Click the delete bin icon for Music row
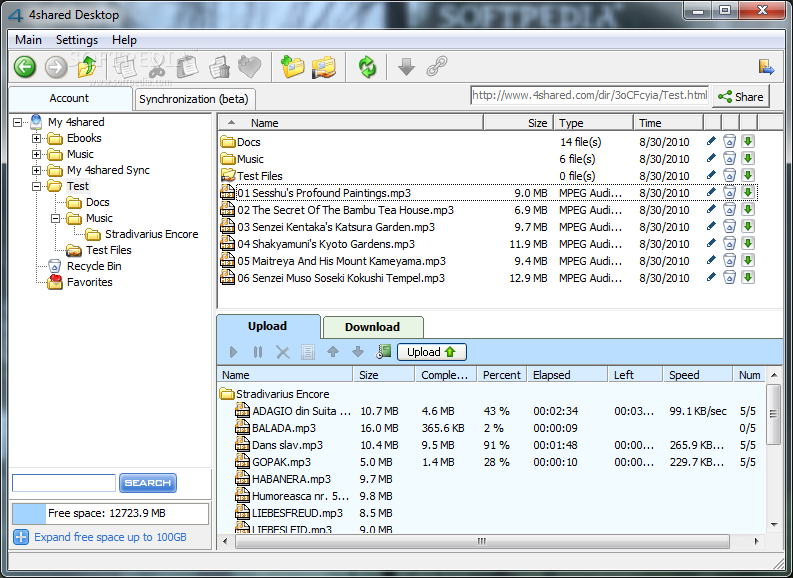Screen dimensions: 793x578 (729, 159)
